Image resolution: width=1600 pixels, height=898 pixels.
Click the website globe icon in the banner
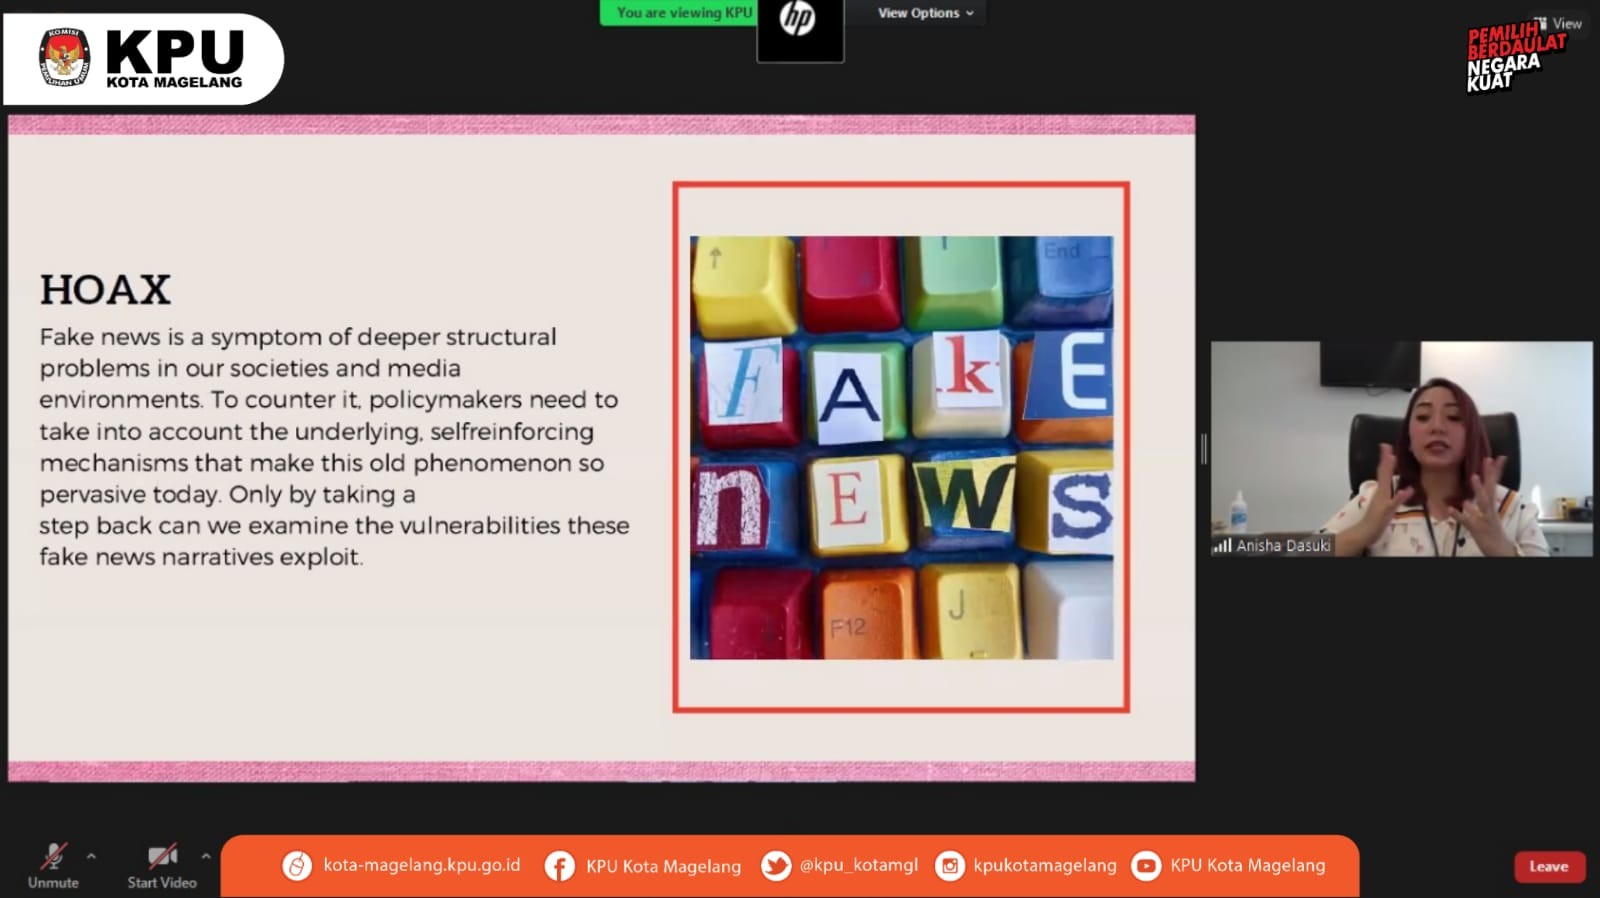[x=297, y=866]
